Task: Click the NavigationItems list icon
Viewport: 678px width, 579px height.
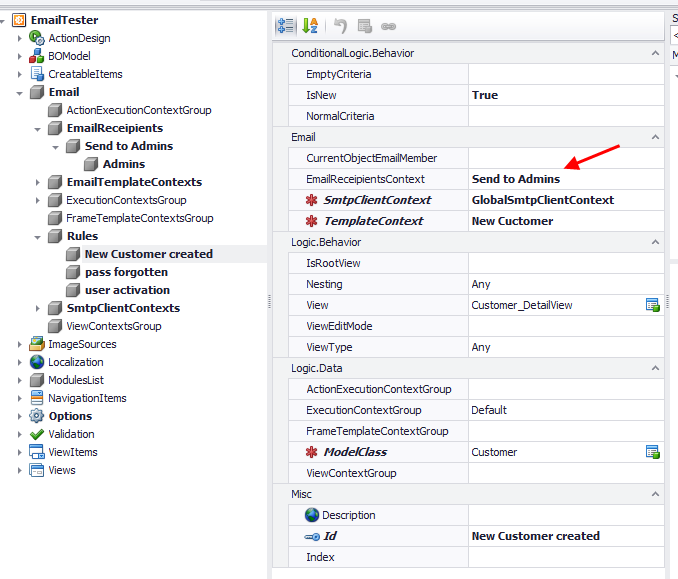Action: [x=37, y=398]
